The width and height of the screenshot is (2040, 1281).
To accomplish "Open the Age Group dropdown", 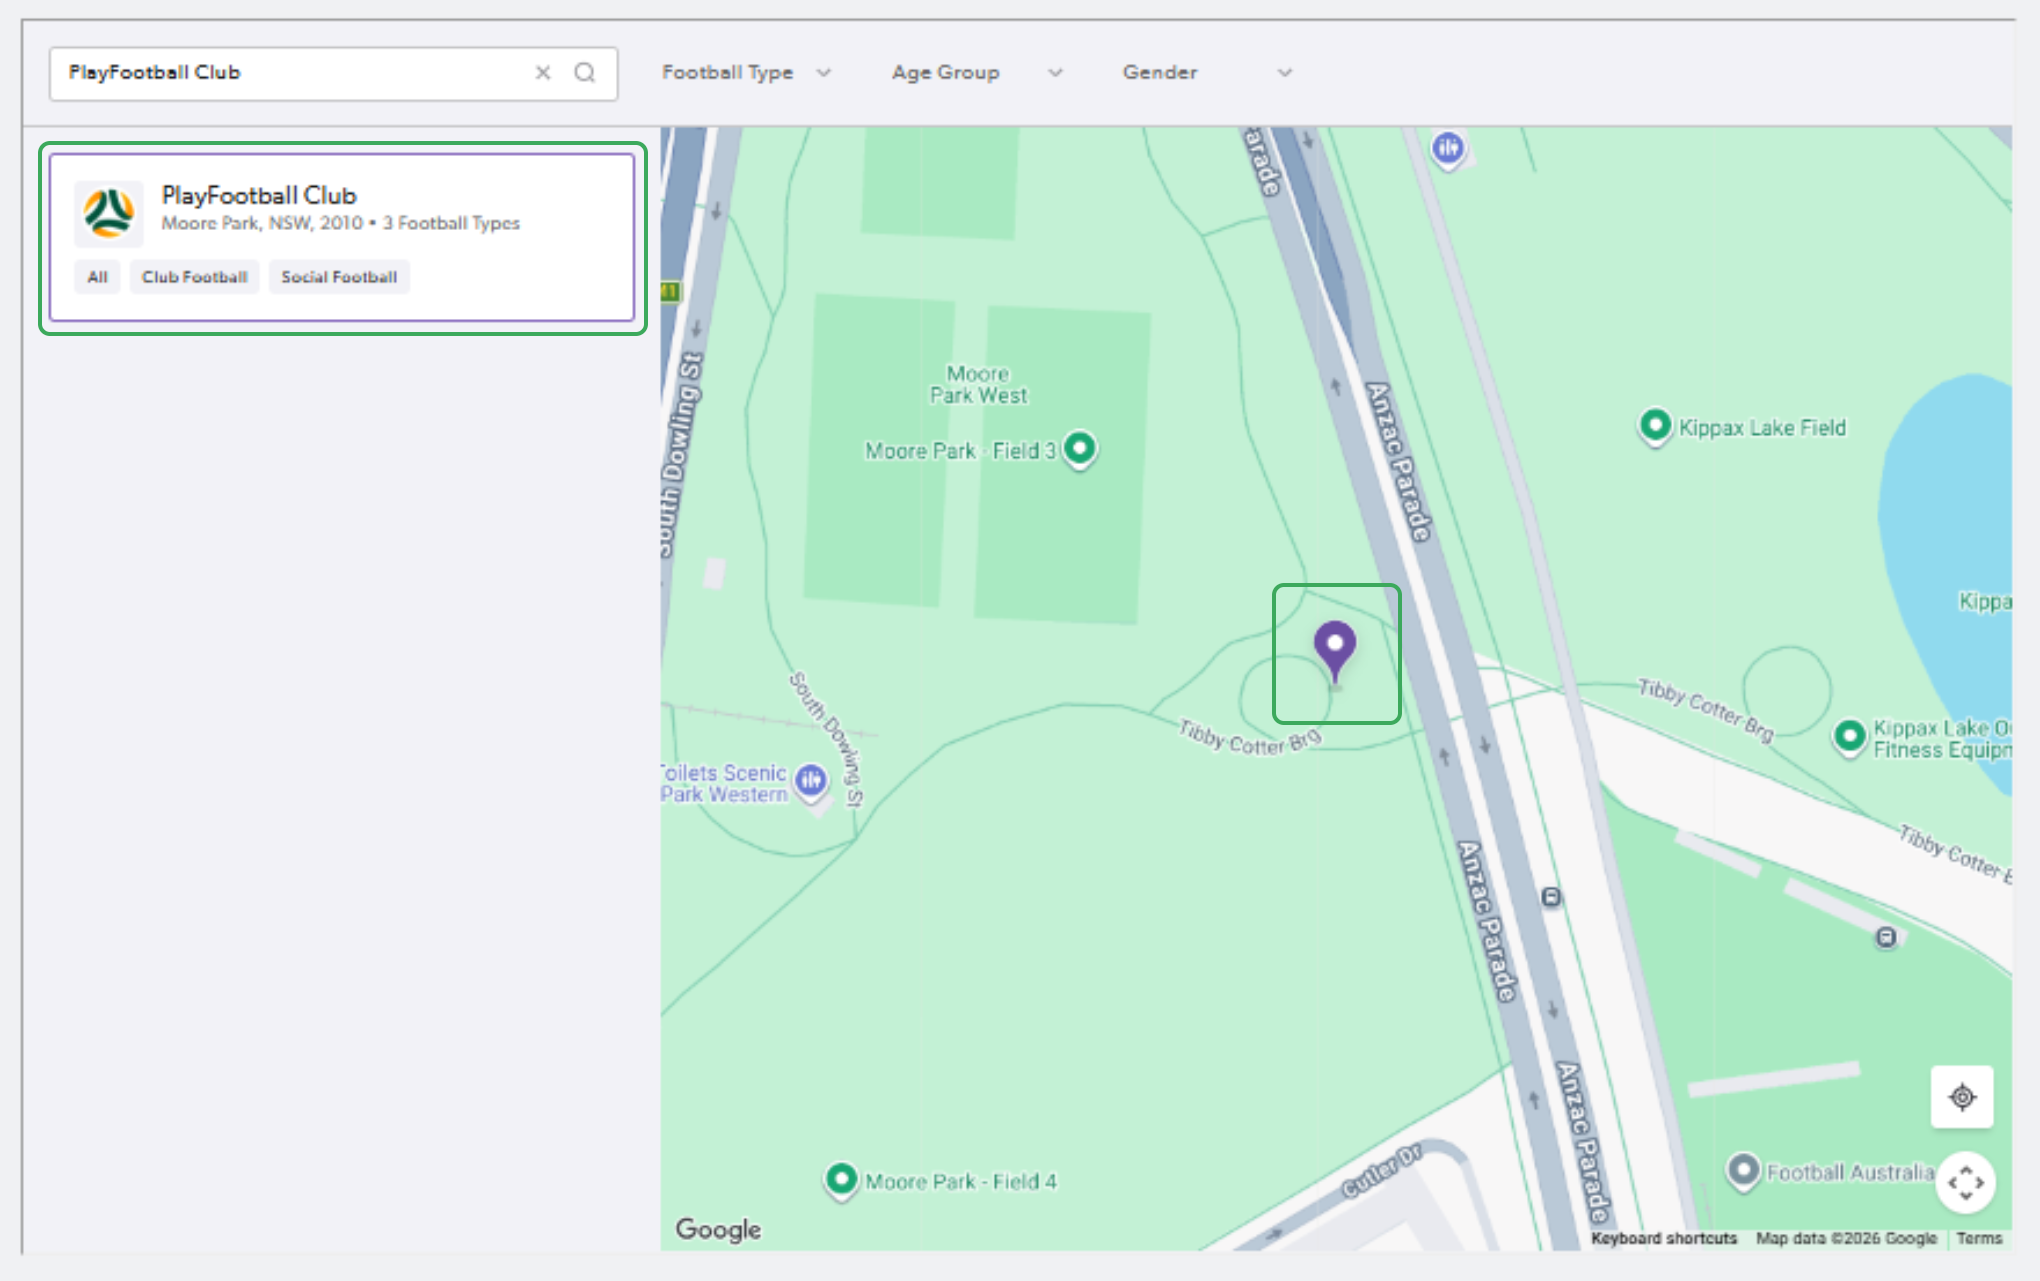I will point(977,72).
